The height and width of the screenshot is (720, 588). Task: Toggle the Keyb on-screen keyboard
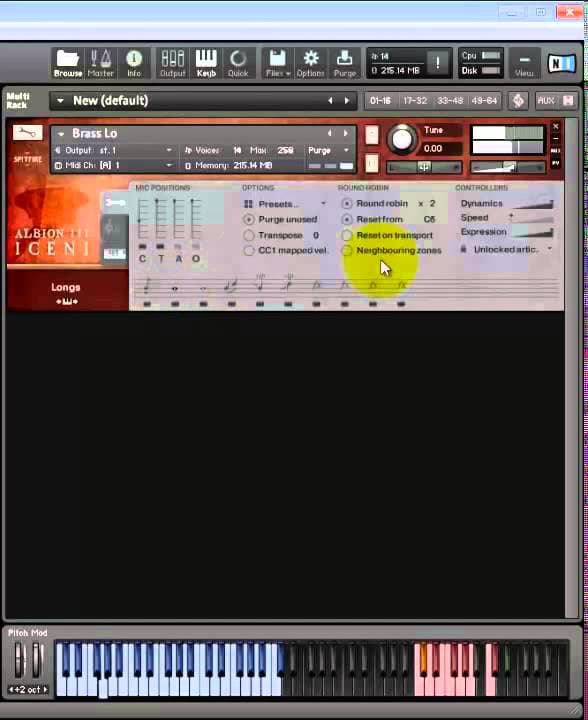[206, 63]
